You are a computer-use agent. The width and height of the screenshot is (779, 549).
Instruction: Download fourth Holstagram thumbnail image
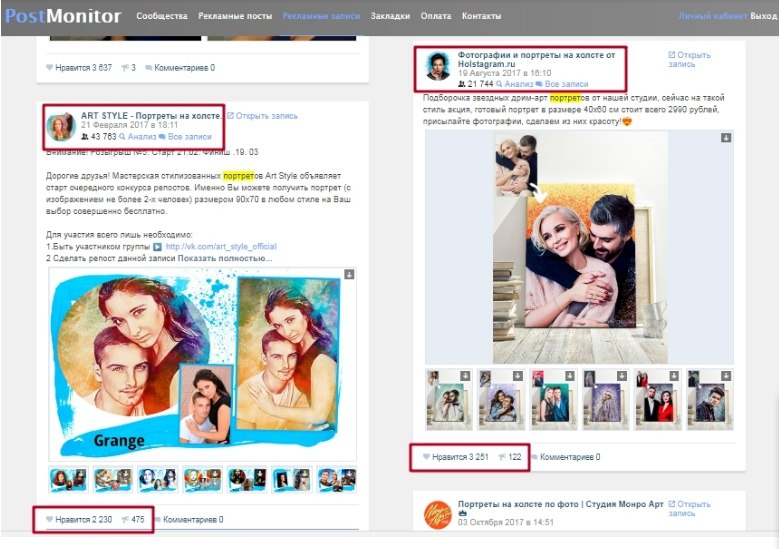pos(622,376)
